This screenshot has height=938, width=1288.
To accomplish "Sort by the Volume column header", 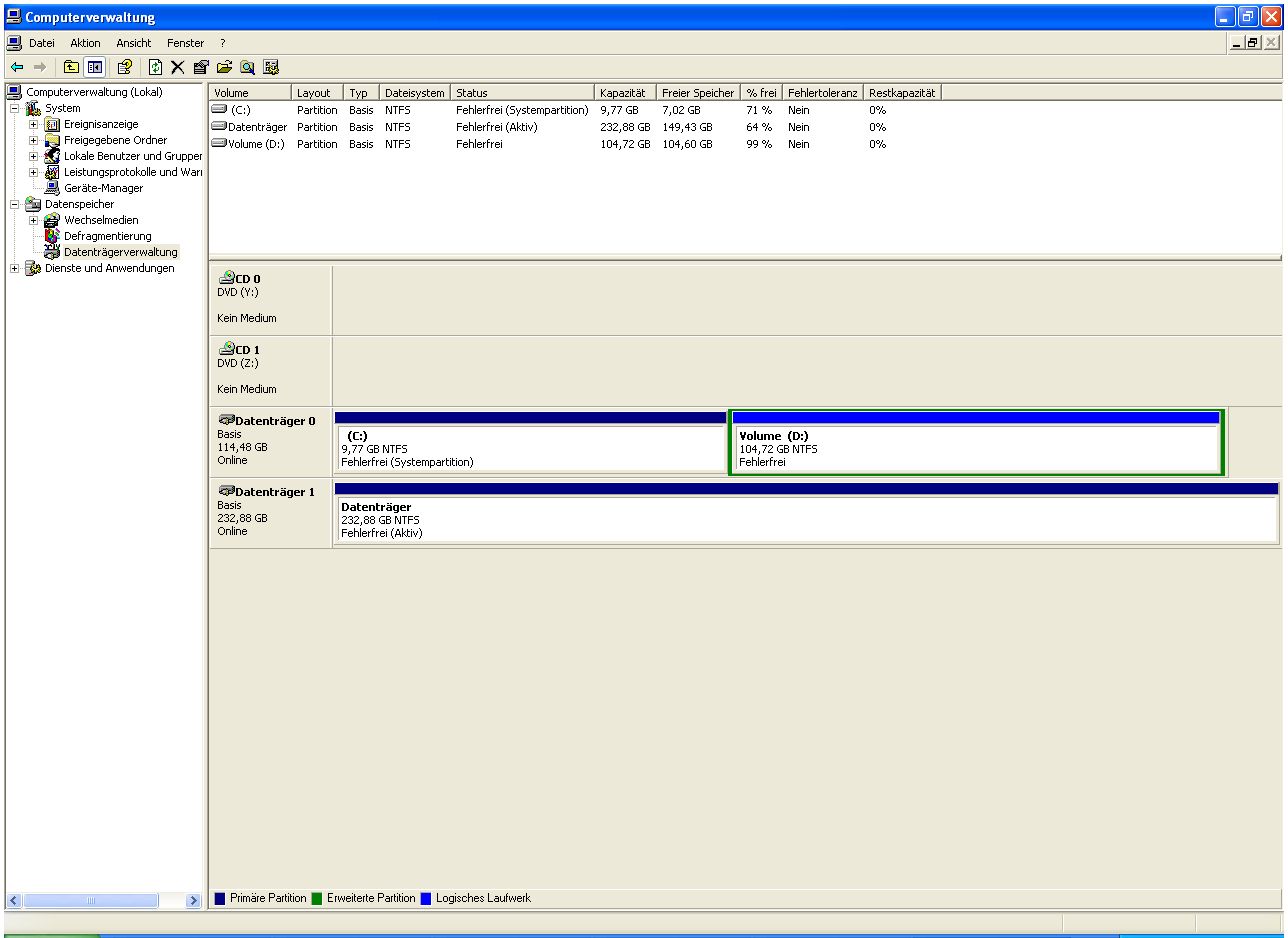I will (250, 93).
